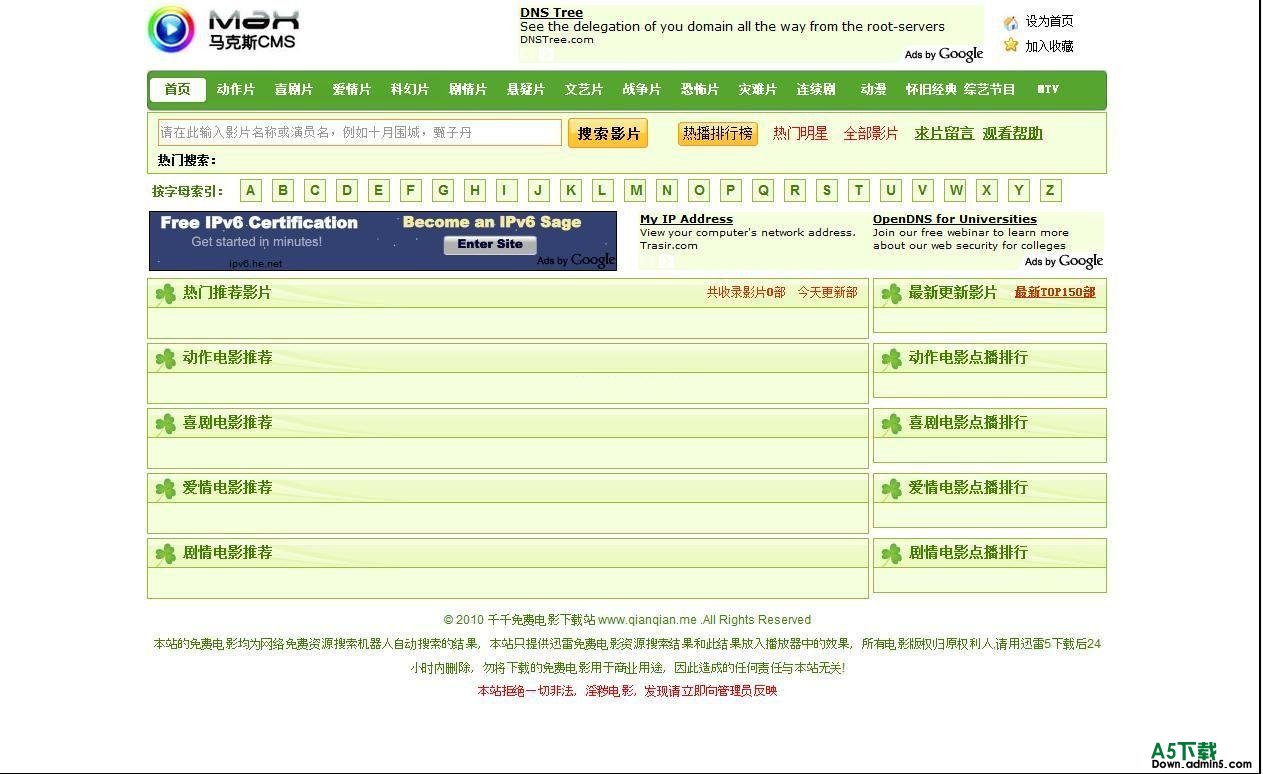Click the 剧情电影点播排行 heading
Screen dimensions: 1263x774
[x=968, y=553]
